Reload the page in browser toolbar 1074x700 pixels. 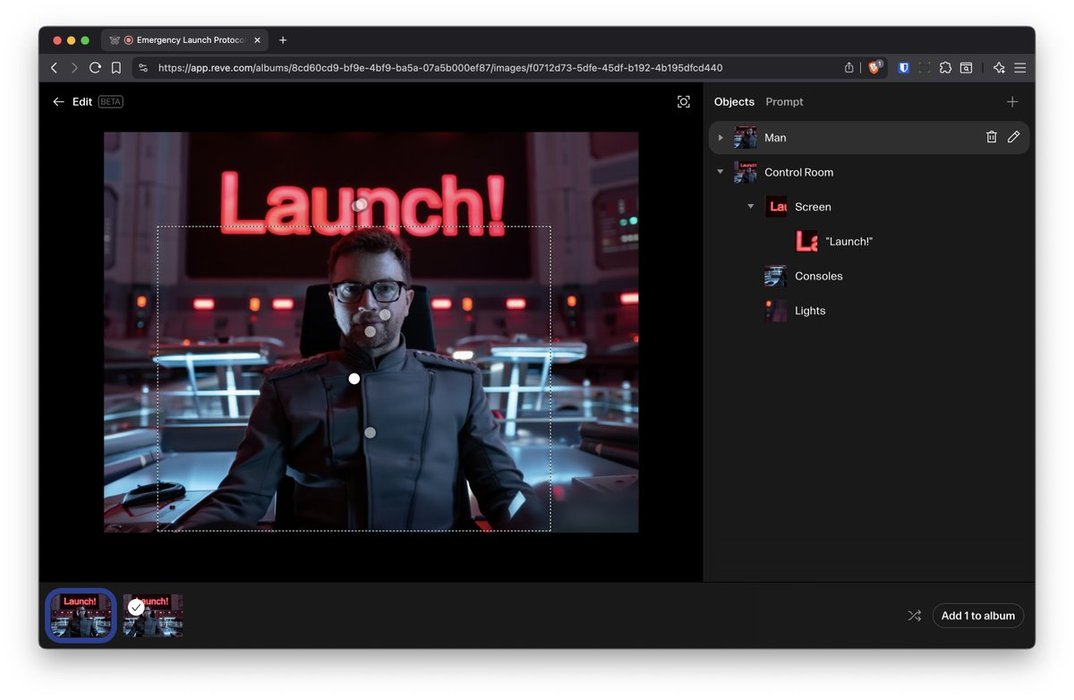(95, 68)
